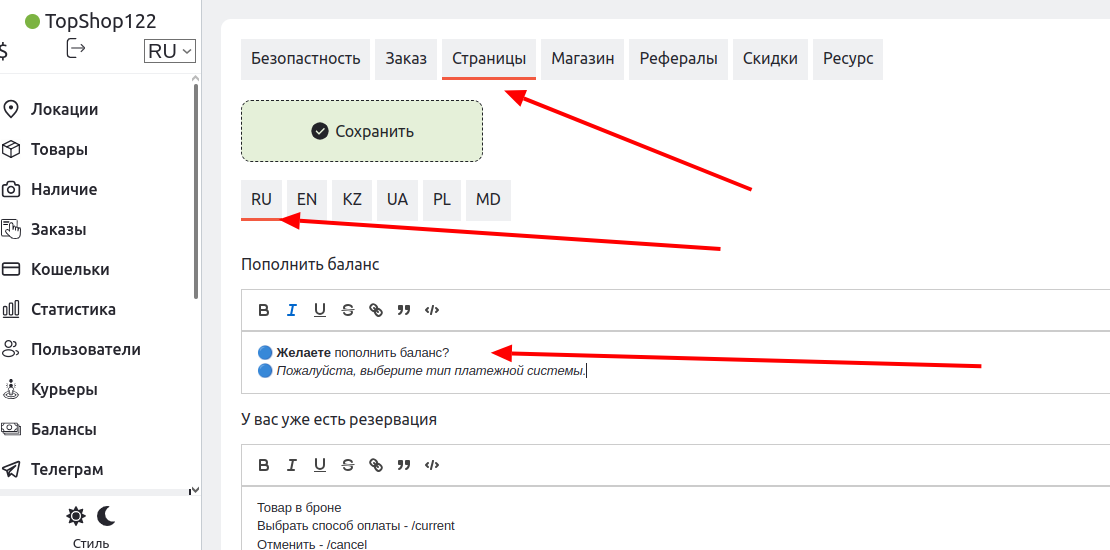Image resolution: width=1110 pixels, height=550 pixels.
Task: Switch to light theme with sun icon
Action: [x=76, y=516]
